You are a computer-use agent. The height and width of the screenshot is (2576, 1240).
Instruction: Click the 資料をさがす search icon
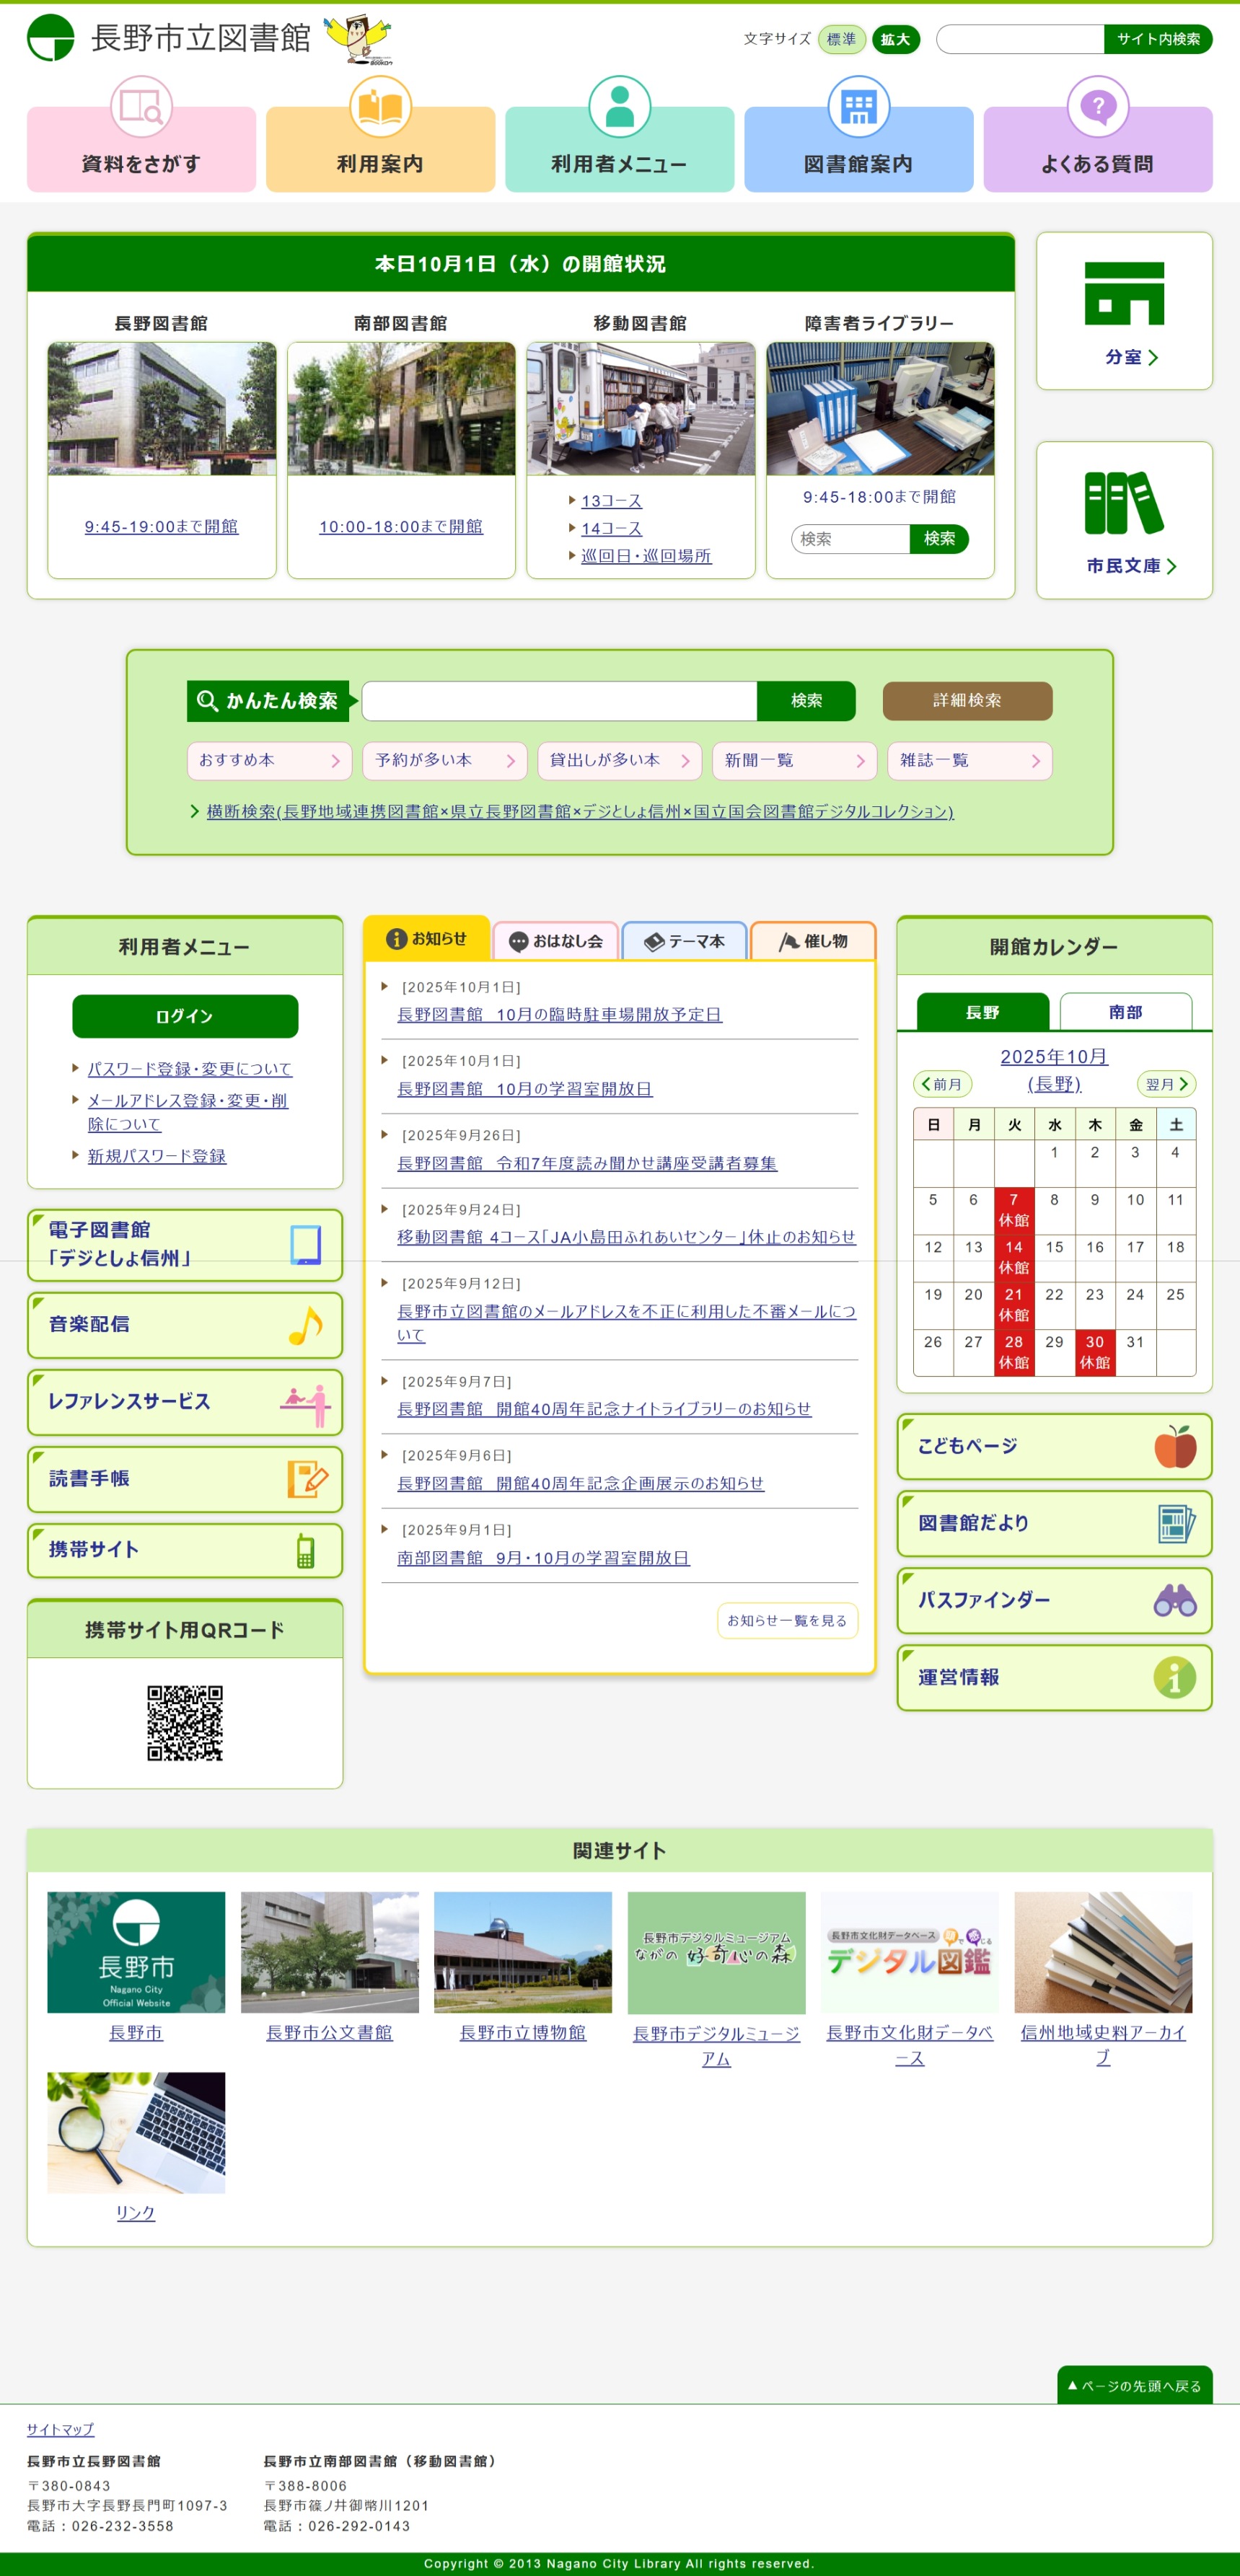click(141, 107)
